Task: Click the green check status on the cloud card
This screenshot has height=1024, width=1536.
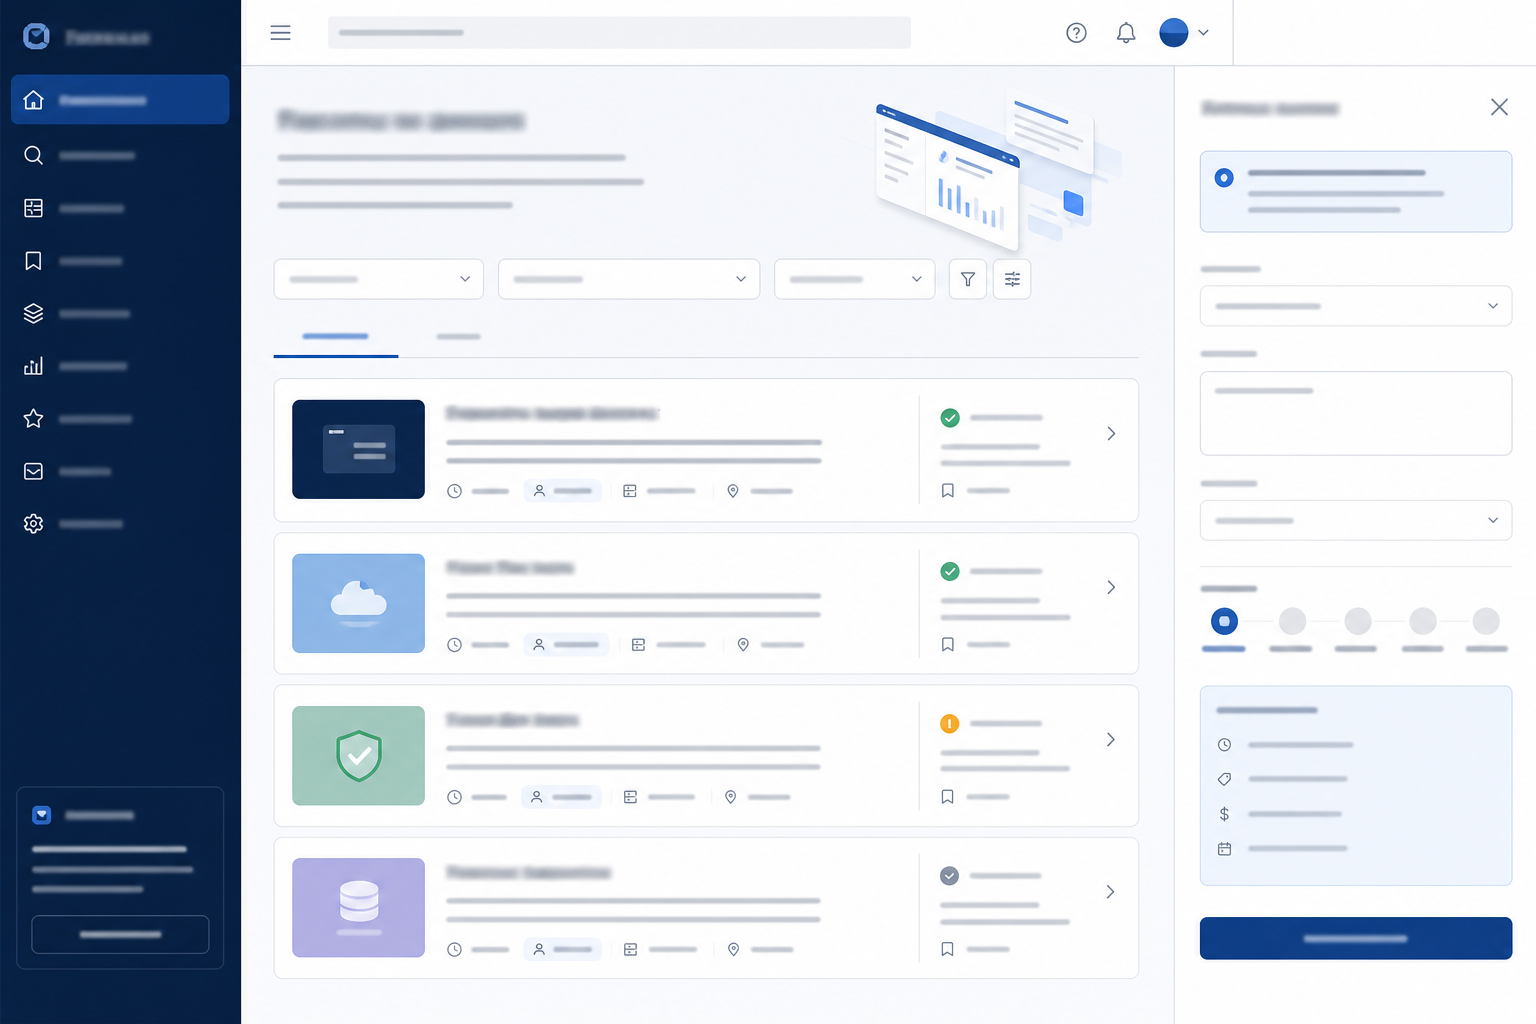Action: point(950,571)
